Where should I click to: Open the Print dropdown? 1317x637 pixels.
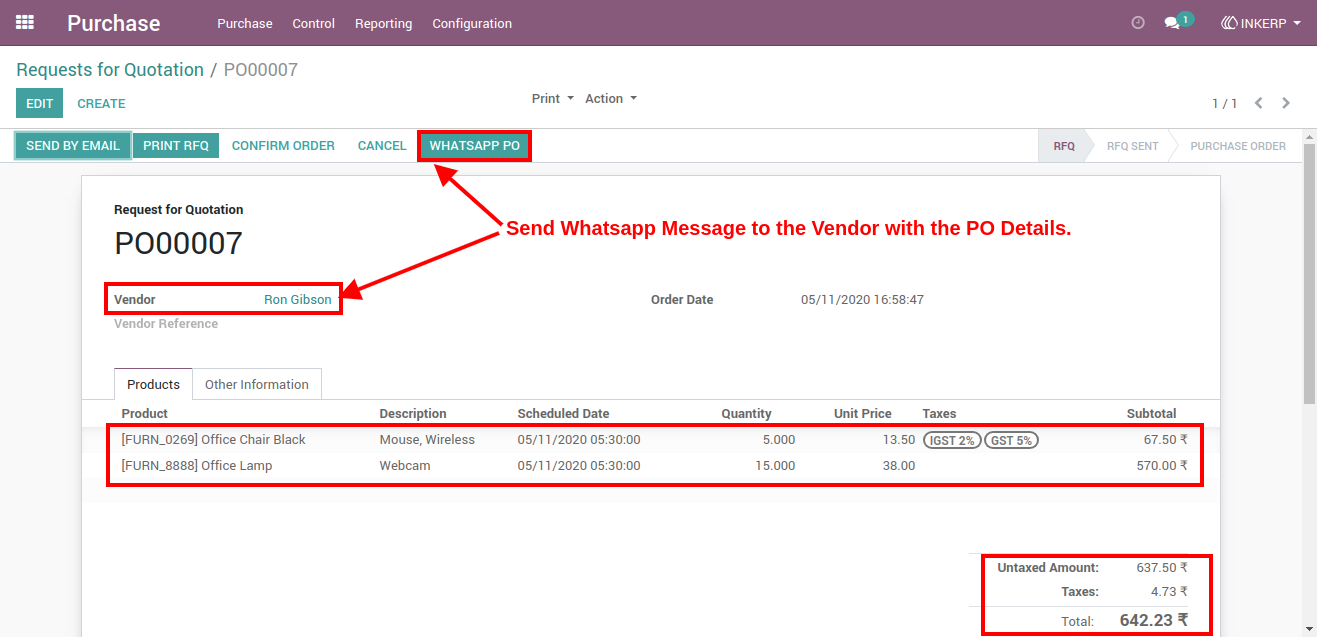click(x=553, y=98)
